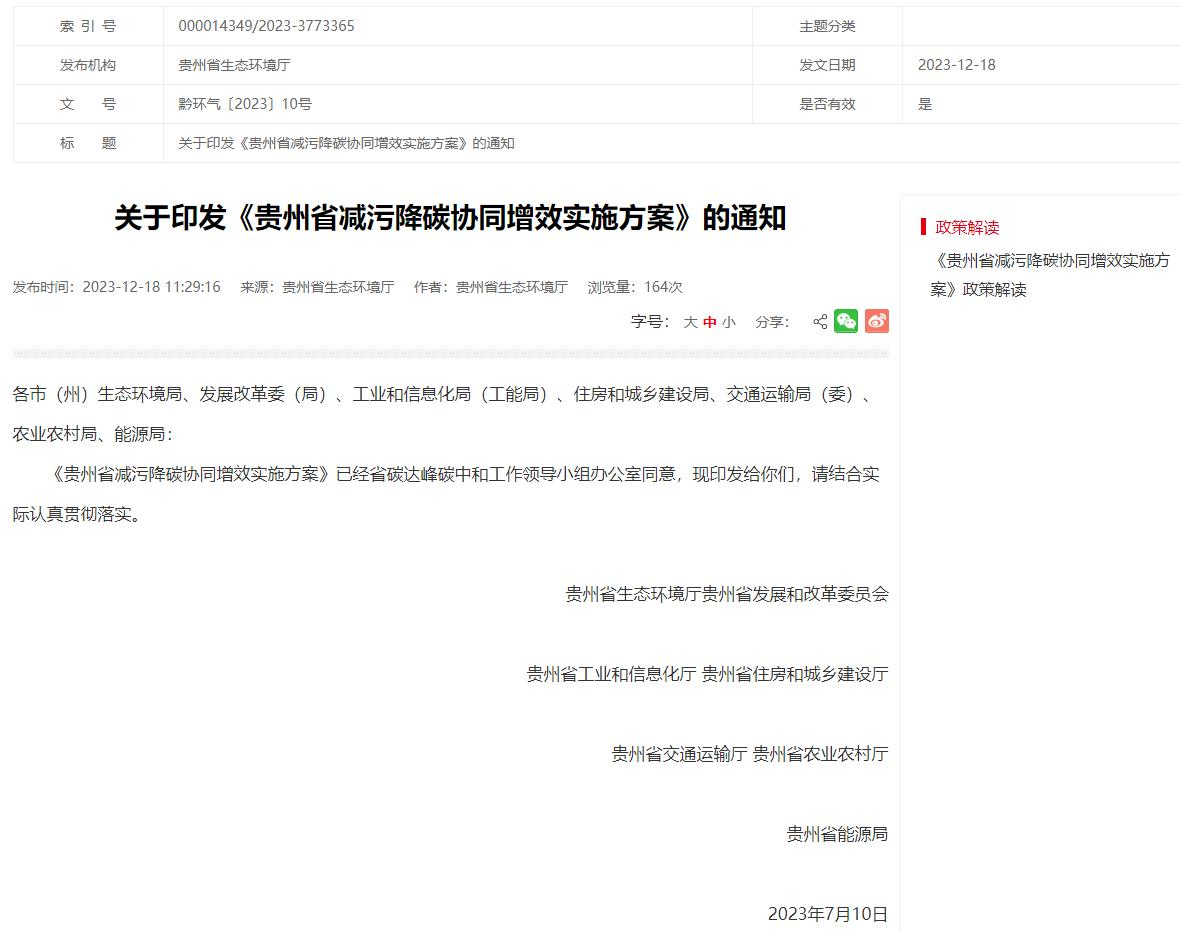Click the signing date 2023年7月10日
The width and height of the screenshot is (1181, 933).
tap(827, 914)
